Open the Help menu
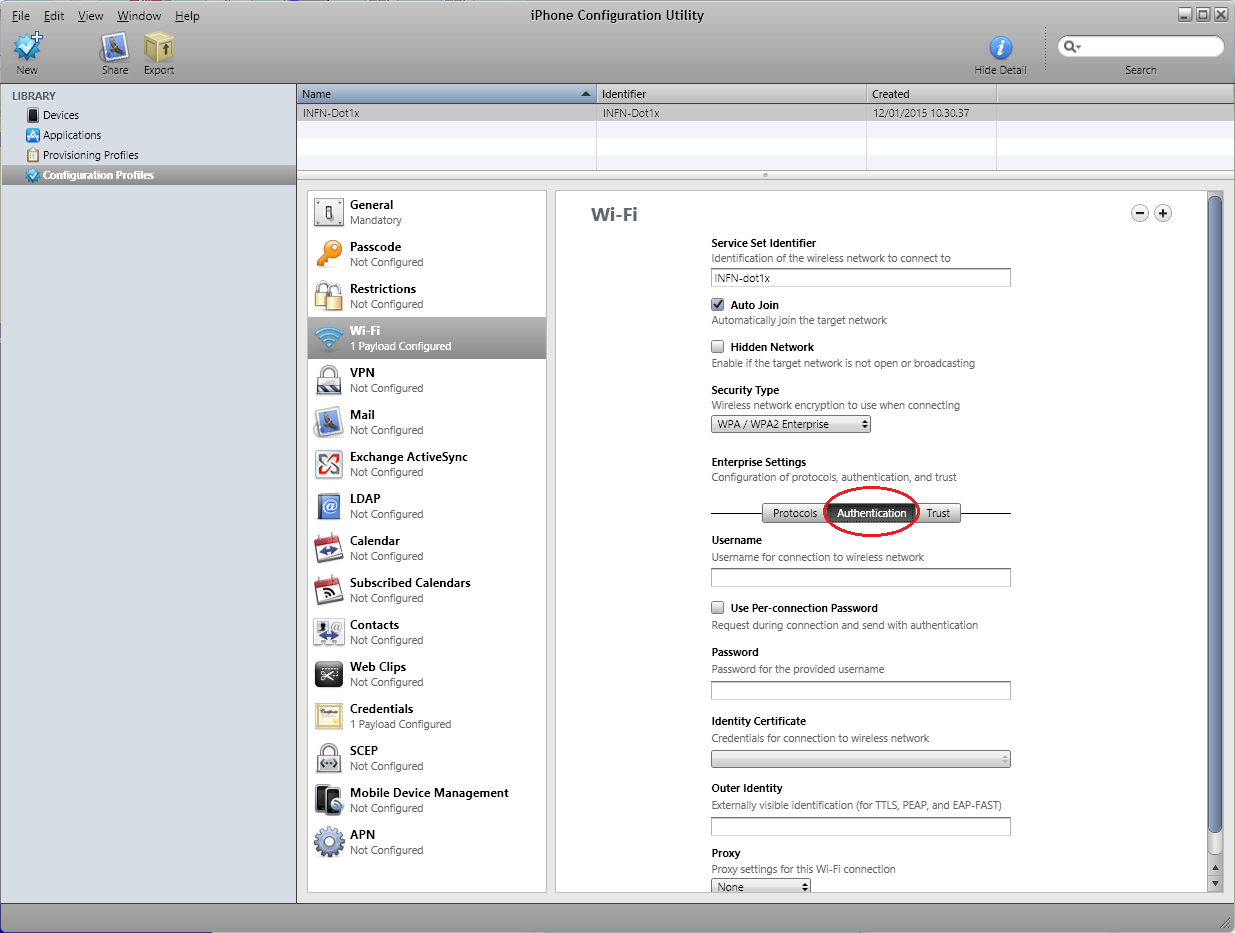 [x=187, y=16]
